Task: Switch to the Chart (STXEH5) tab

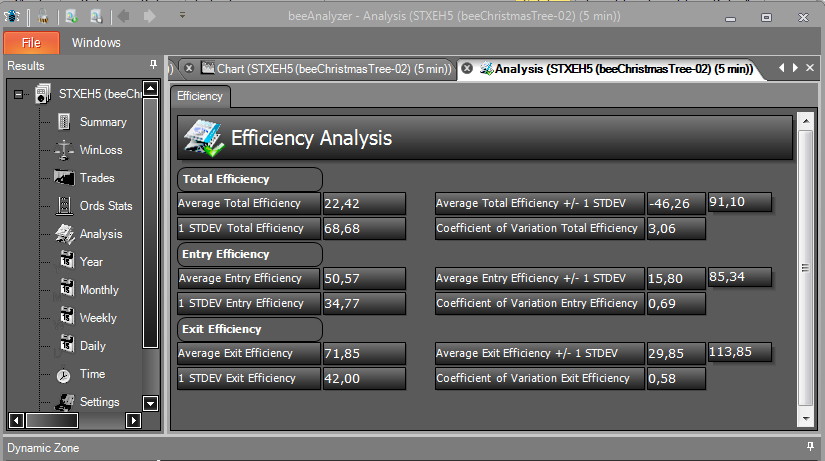Action: pyautogui.click(x=327, y=69)
